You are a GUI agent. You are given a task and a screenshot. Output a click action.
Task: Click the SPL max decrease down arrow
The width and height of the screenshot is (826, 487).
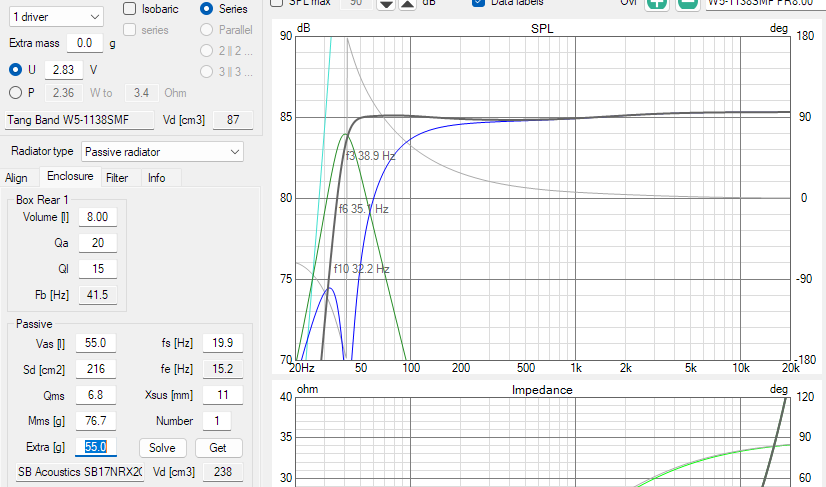tap(386, 4)
